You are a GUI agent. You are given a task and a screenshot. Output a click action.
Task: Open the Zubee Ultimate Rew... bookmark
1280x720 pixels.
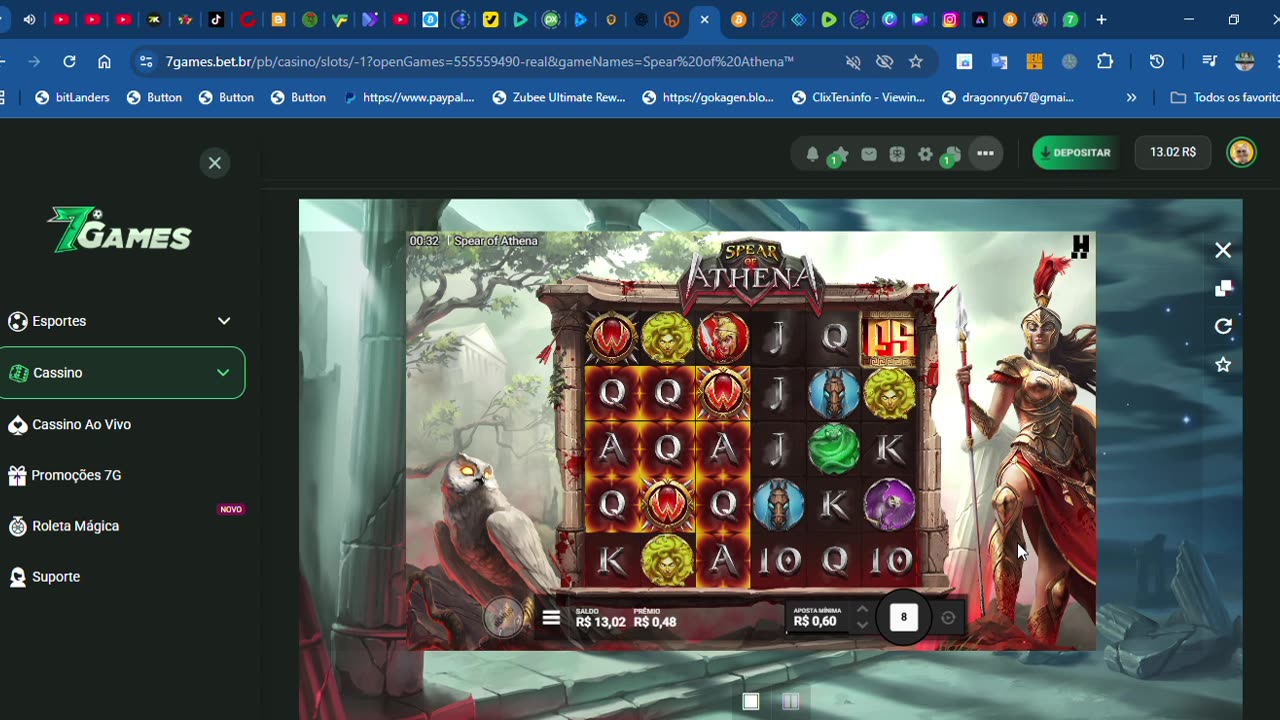click(x=558, y=97)
